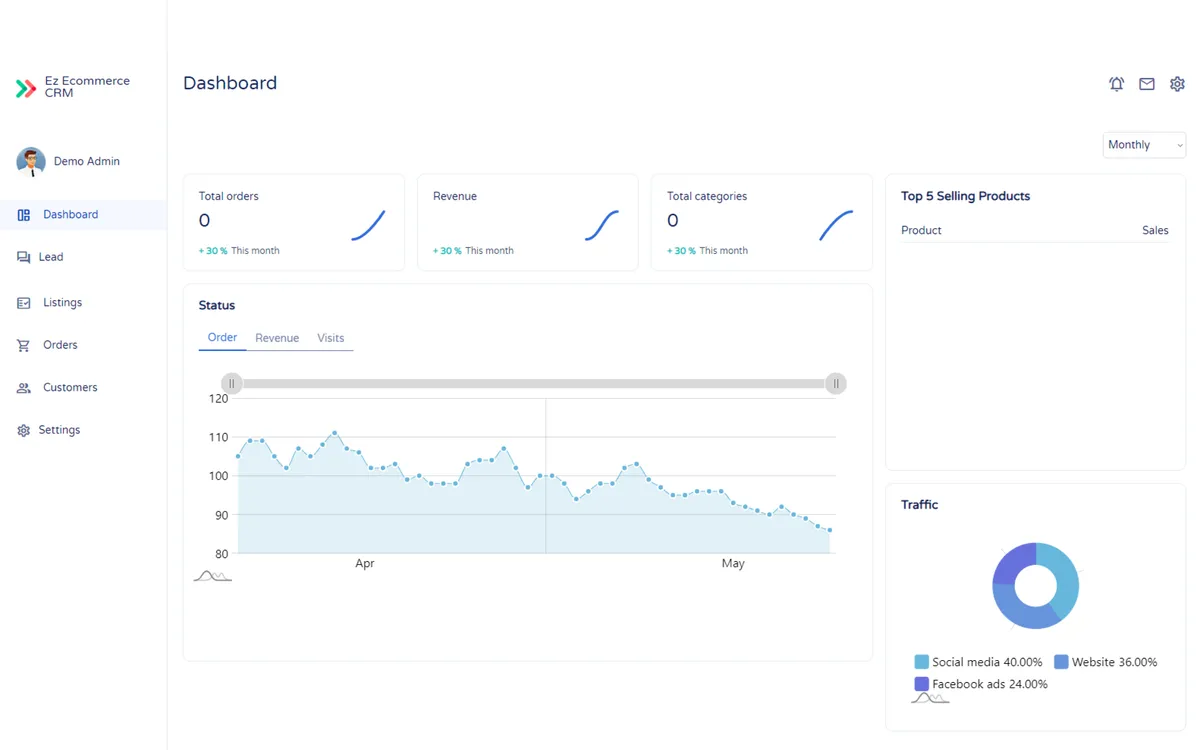Click the Dashboard page heading
The image size is (1200, 750).
pyautogui.click(x=230, y=83)
